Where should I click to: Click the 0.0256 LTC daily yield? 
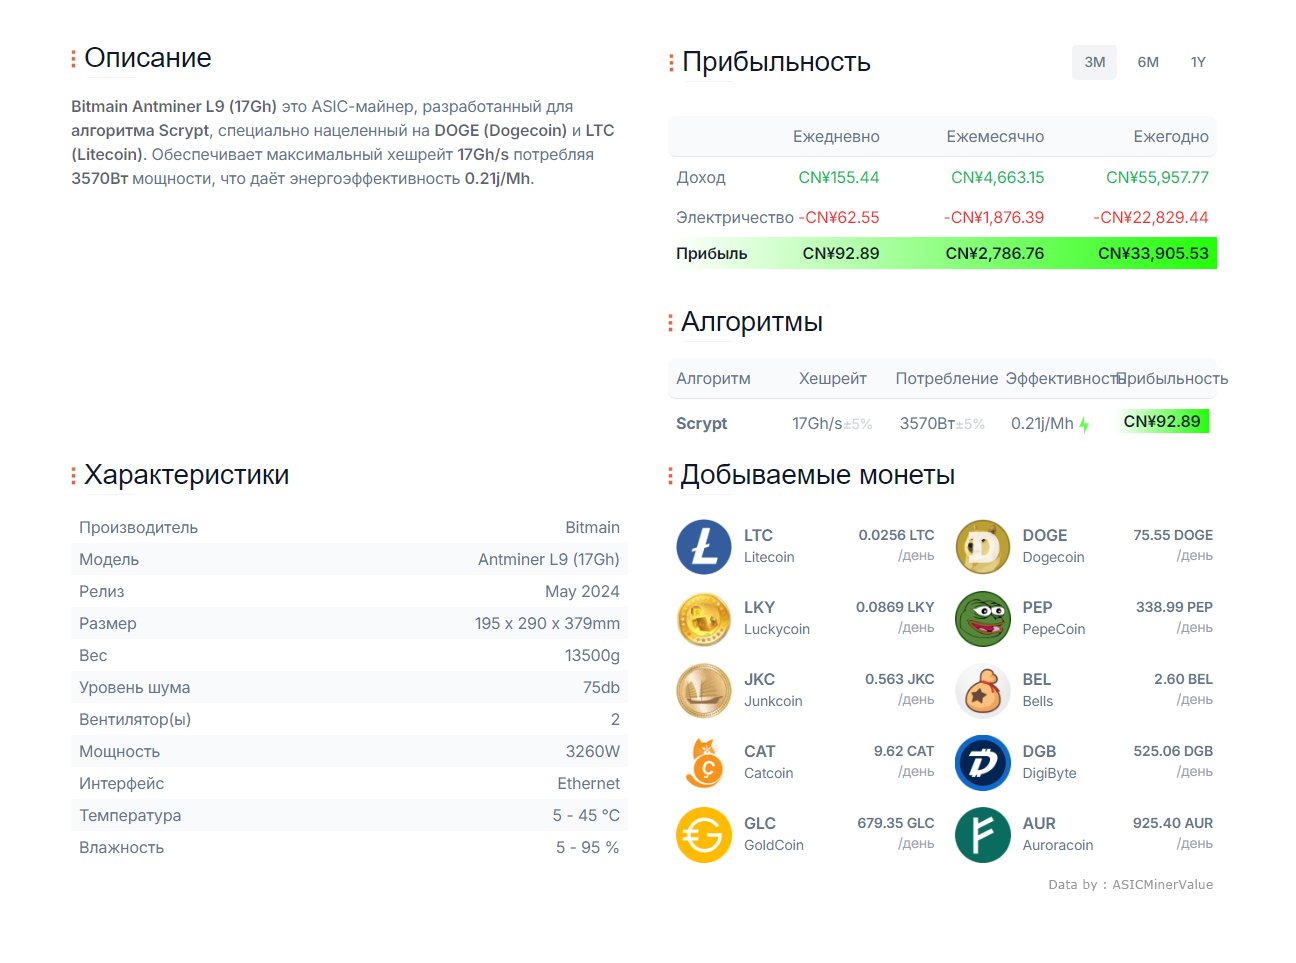pyautogui.click(x=896, y=535)
